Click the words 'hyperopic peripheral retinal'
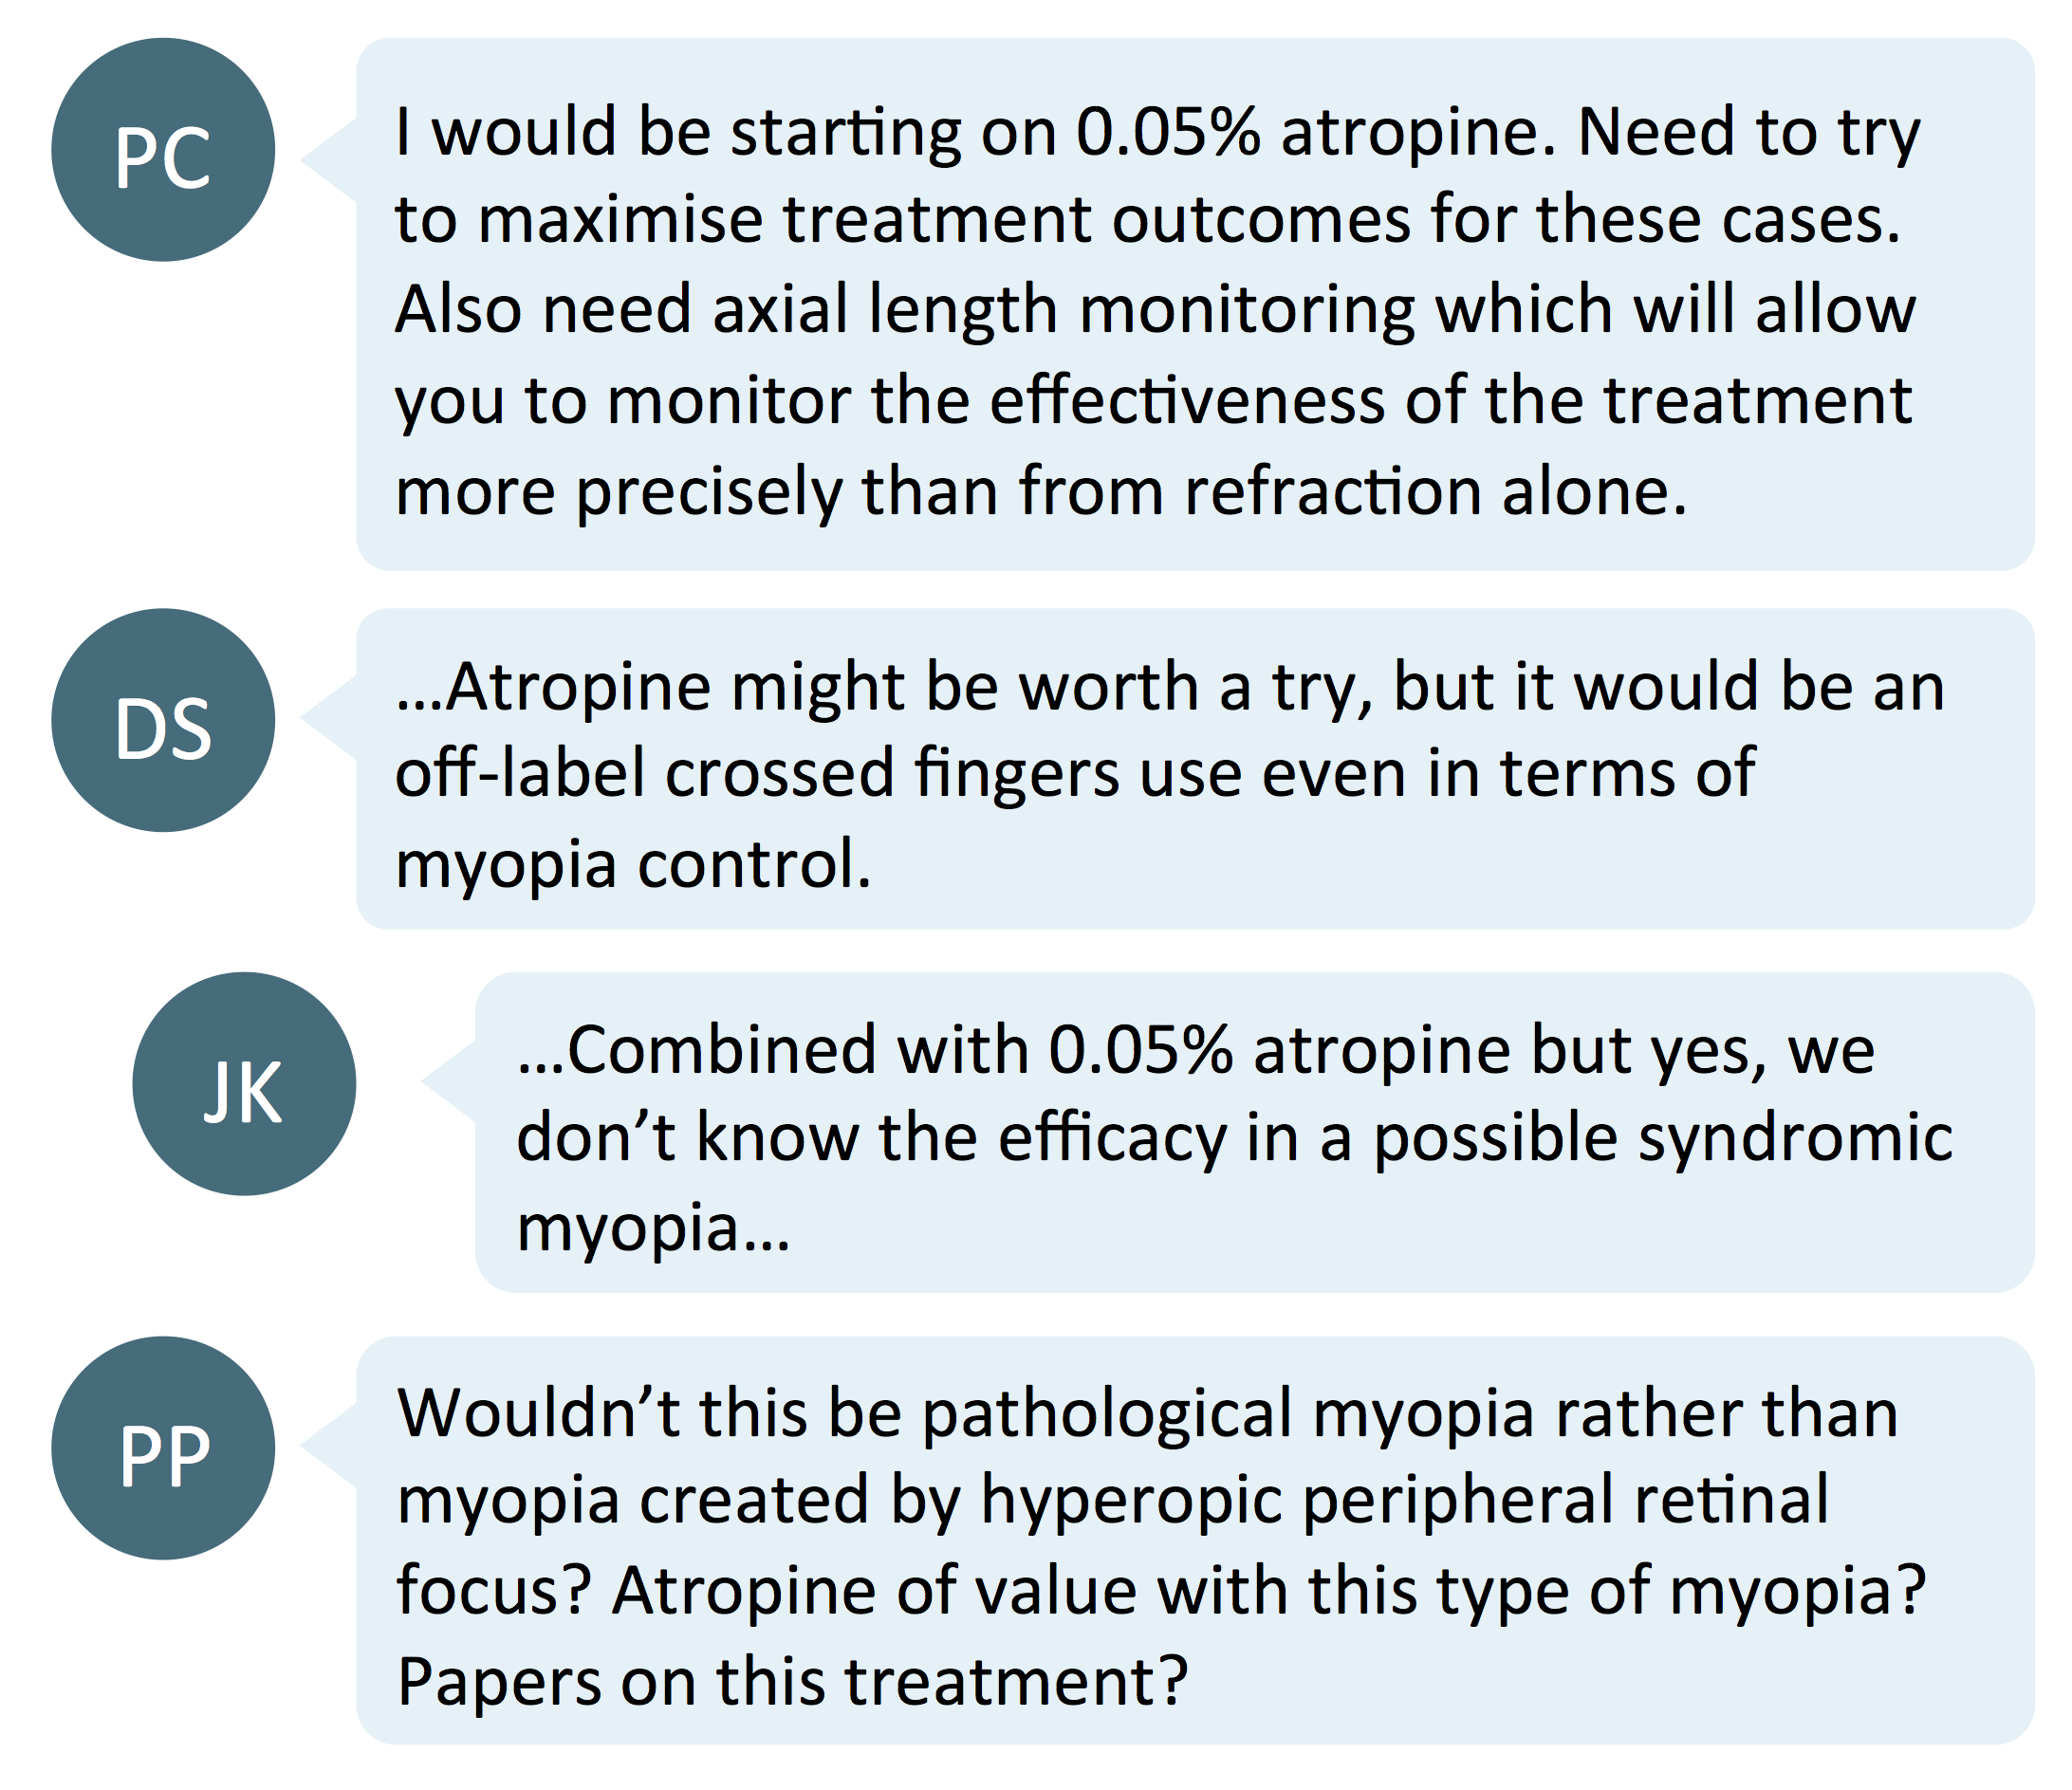Screen dimensions: 2072x1790 (x=1404, y=1500)
